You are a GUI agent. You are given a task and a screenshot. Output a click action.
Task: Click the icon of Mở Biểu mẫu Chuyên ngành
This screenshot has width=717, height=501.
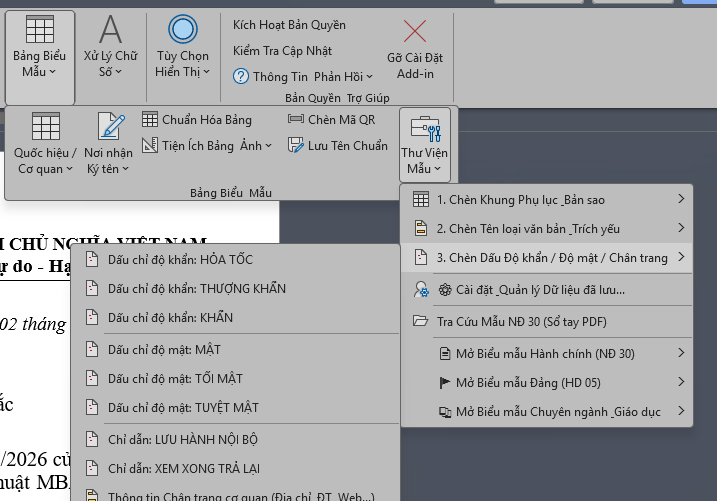point(445,412)
